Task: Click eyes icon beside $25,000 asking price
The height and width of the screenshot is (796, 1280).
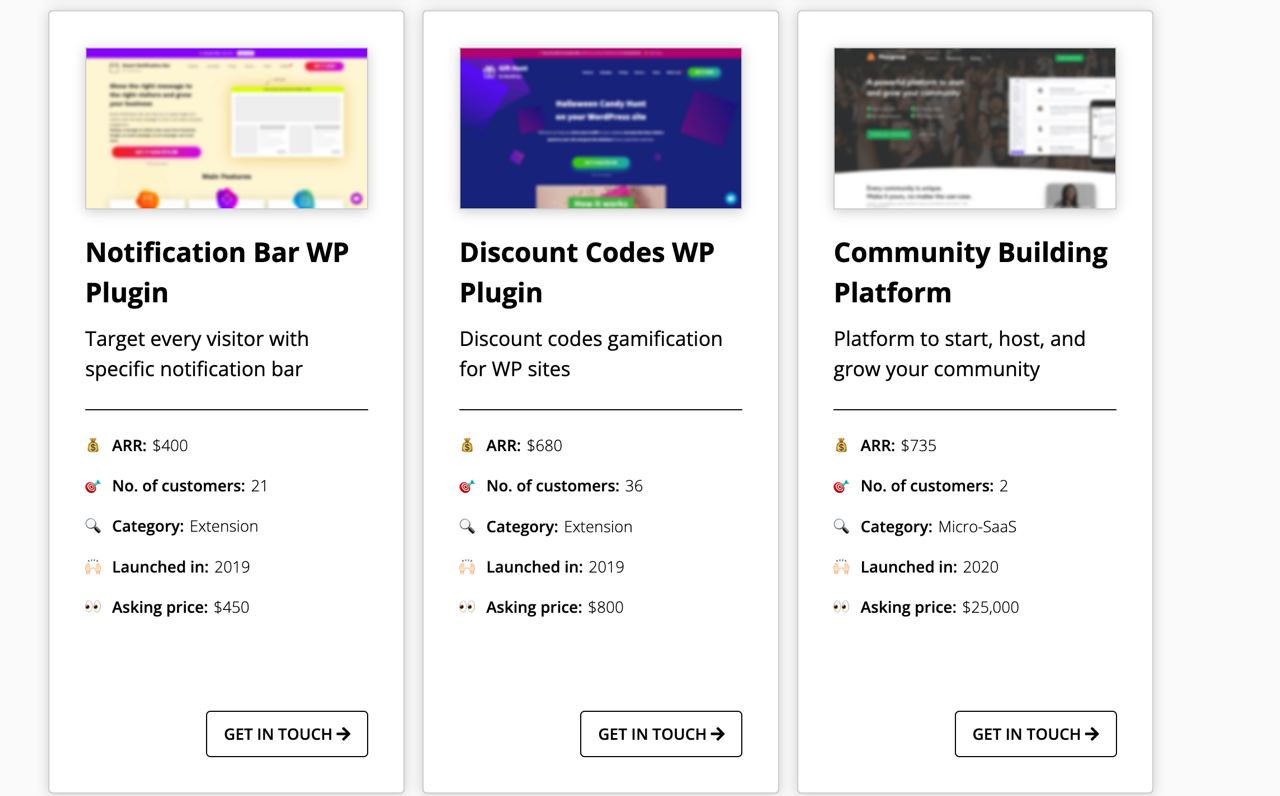Action: click(841, 607)
